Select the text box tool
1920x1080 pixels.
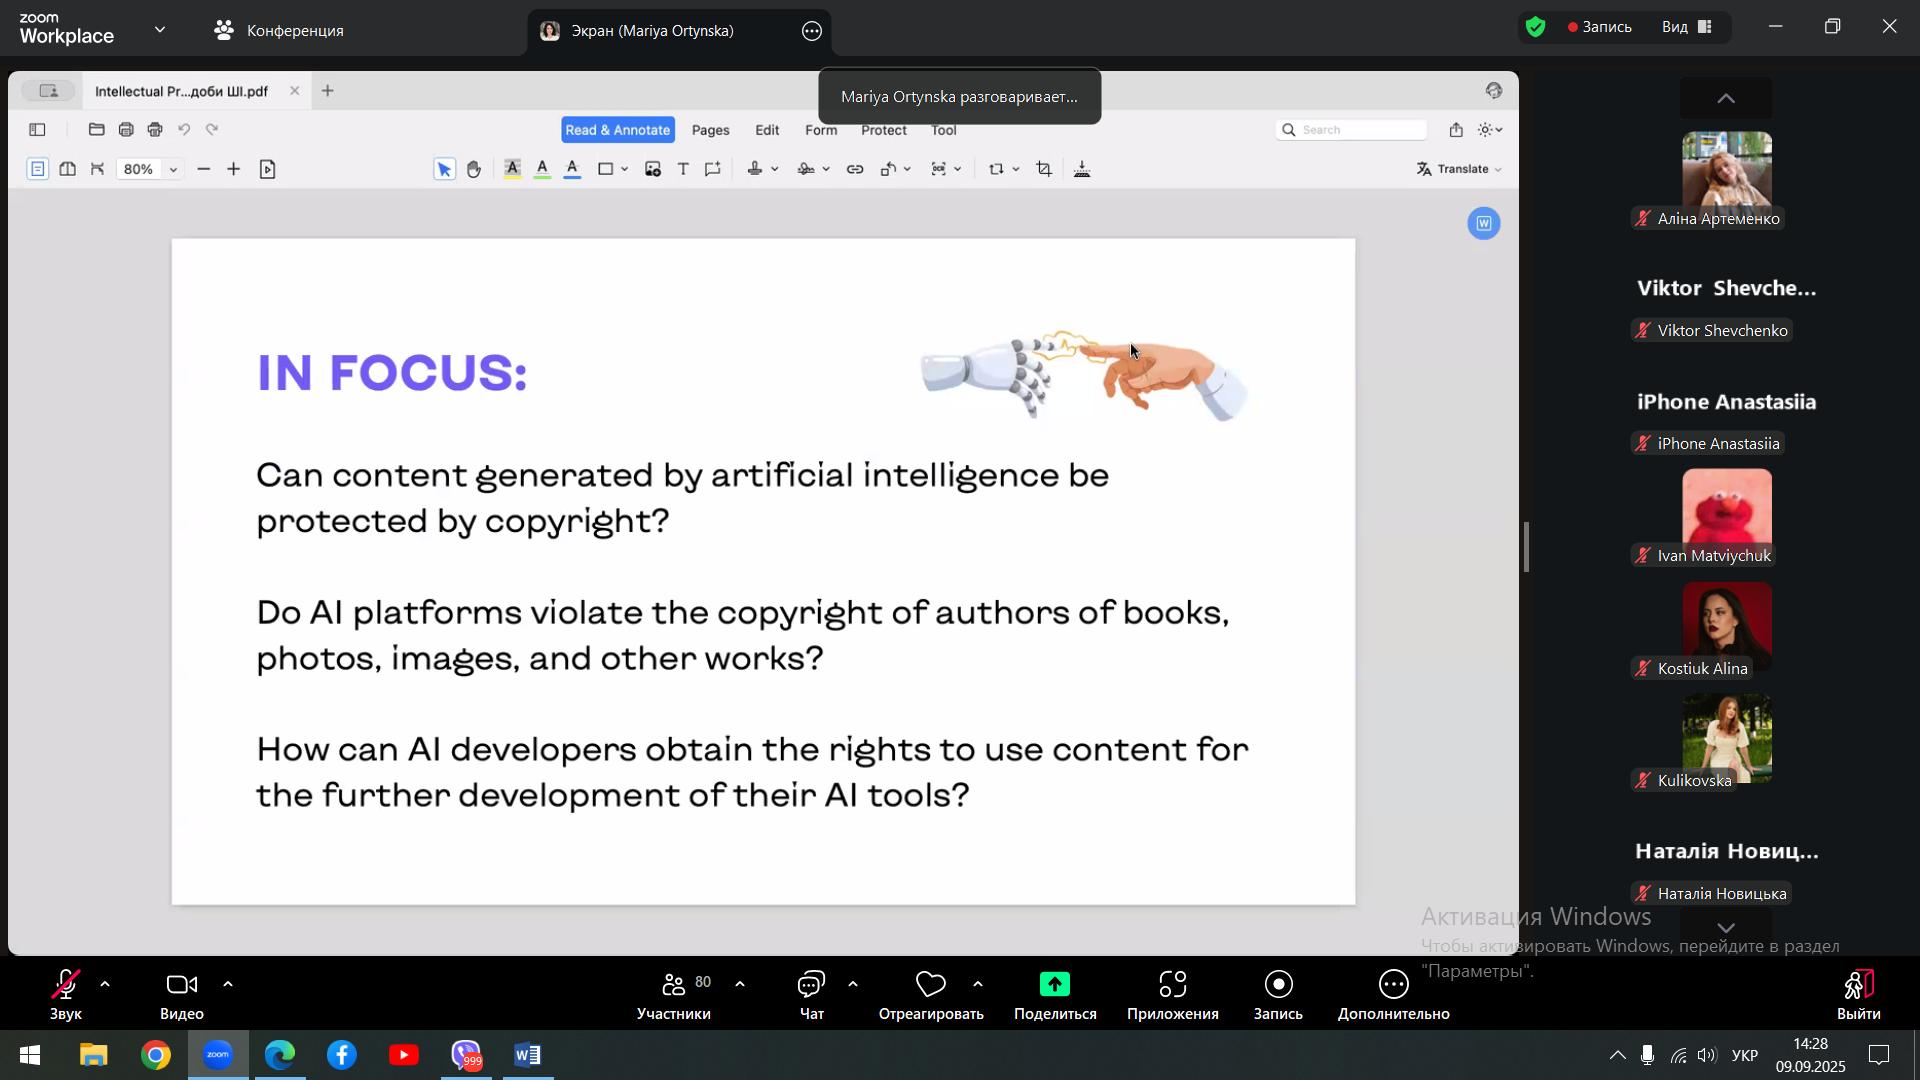(x=683, y=169)
